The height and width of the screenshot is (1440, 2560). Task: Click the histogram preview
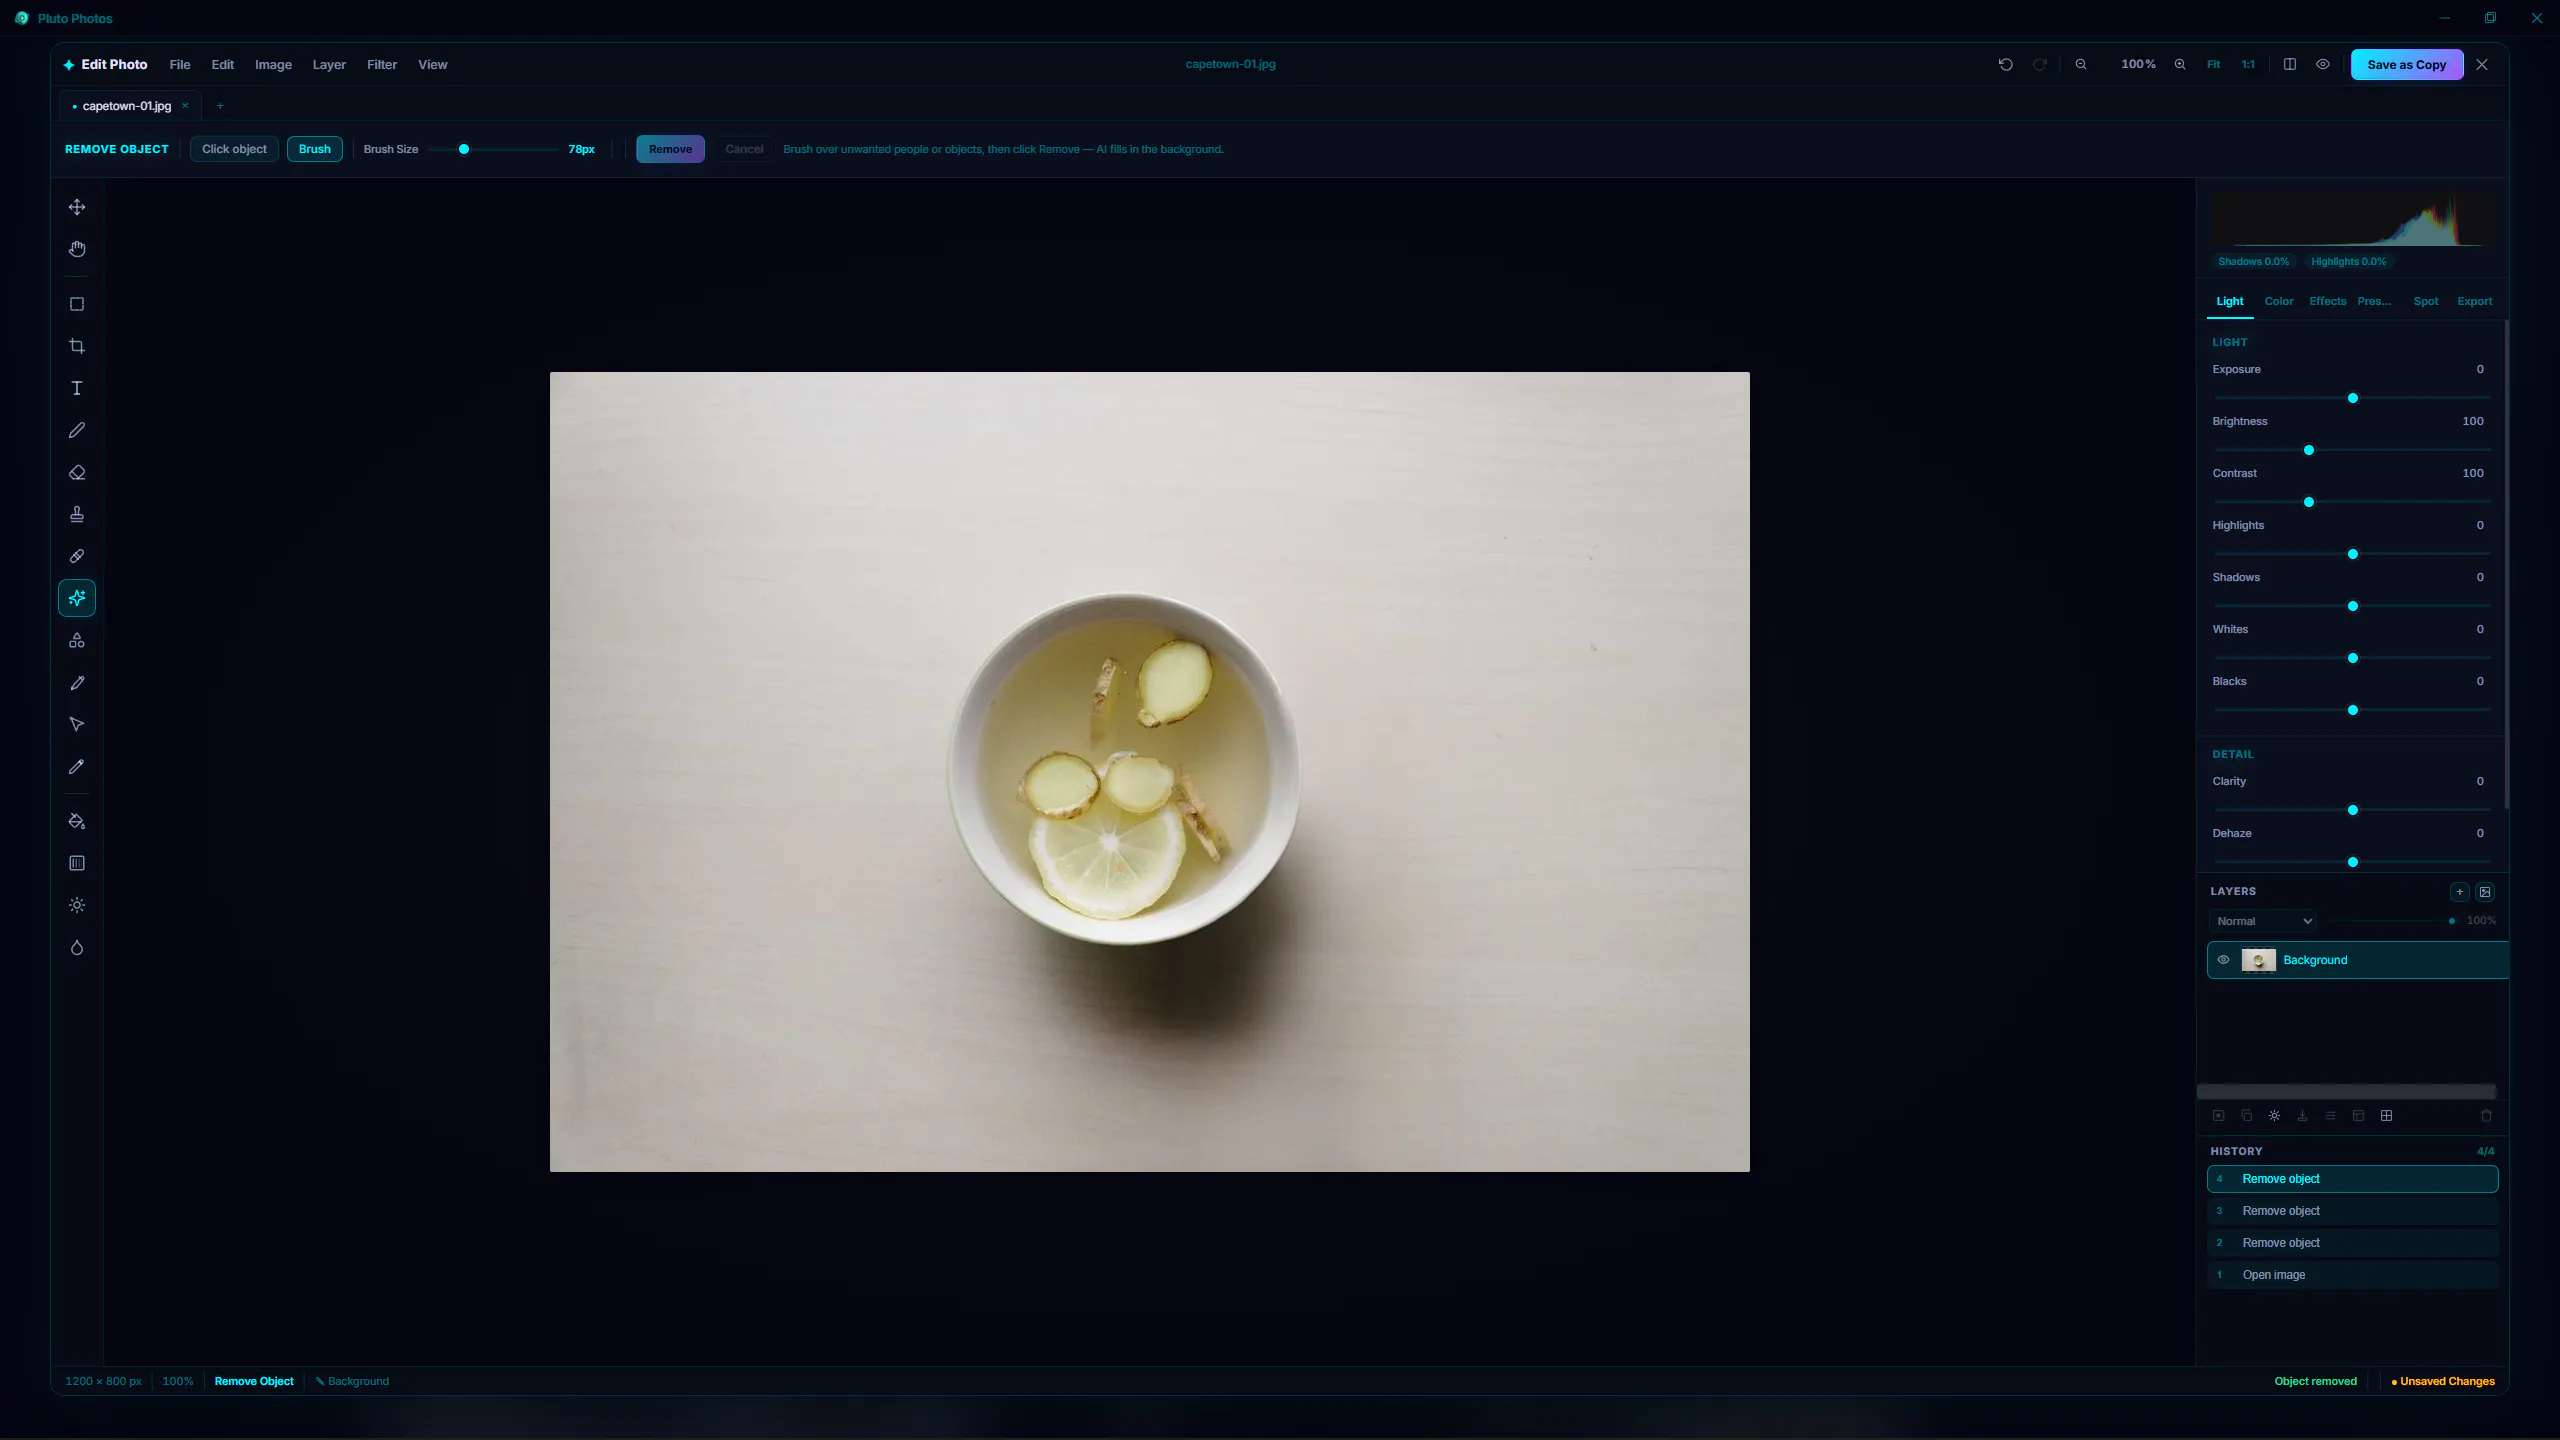2352,220
